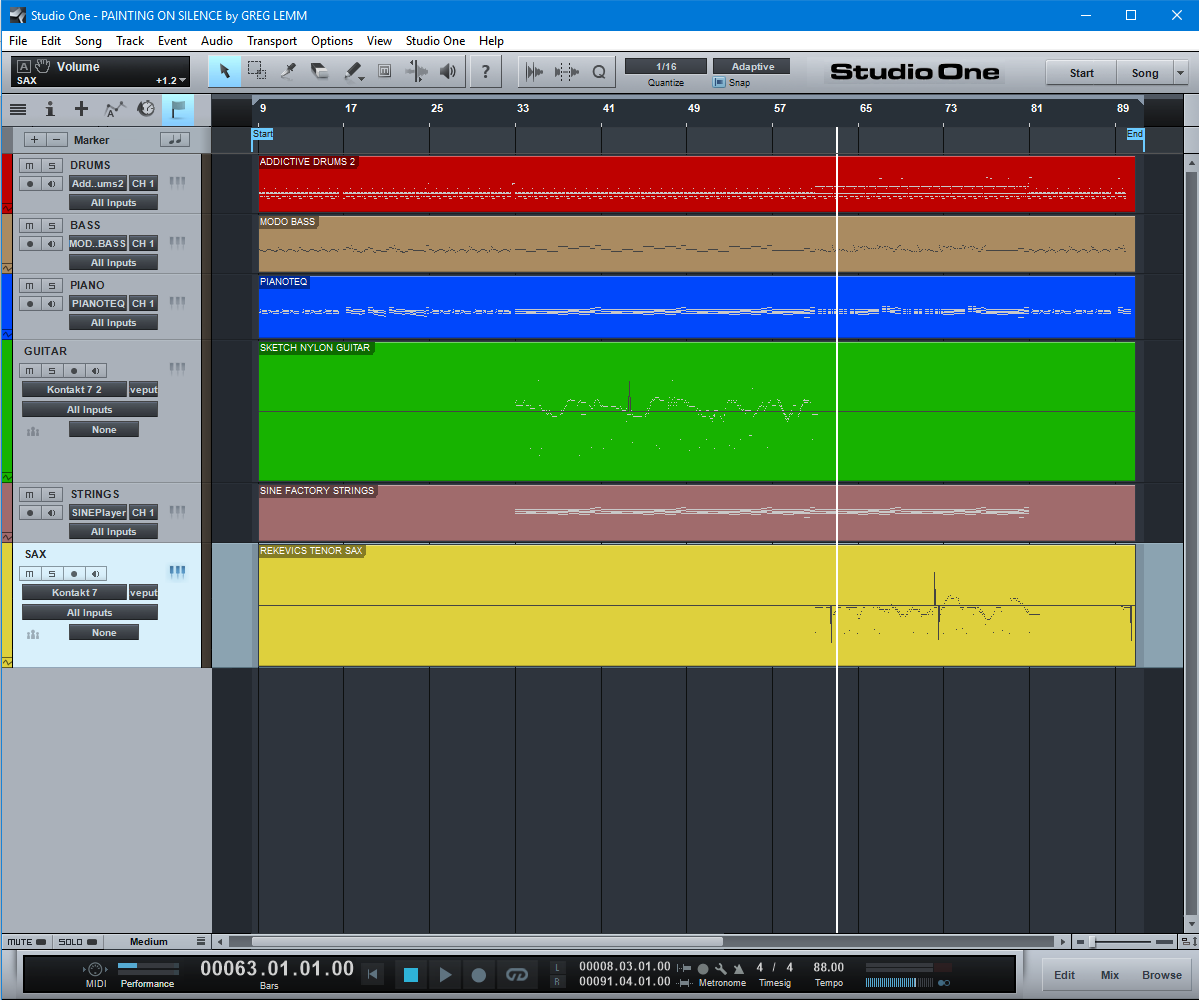
Task: Click the tempo clock icon above tracks
Action: tap(145, 109)
